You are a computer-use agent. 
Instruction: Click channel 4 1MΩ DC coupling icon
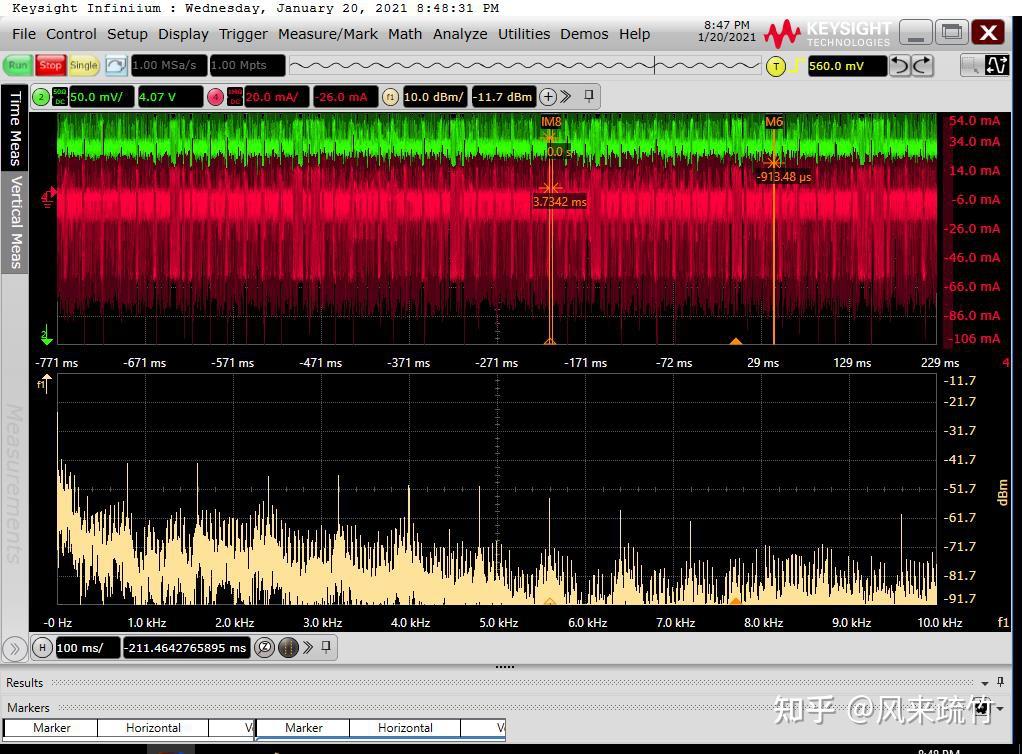click(235, 97)
